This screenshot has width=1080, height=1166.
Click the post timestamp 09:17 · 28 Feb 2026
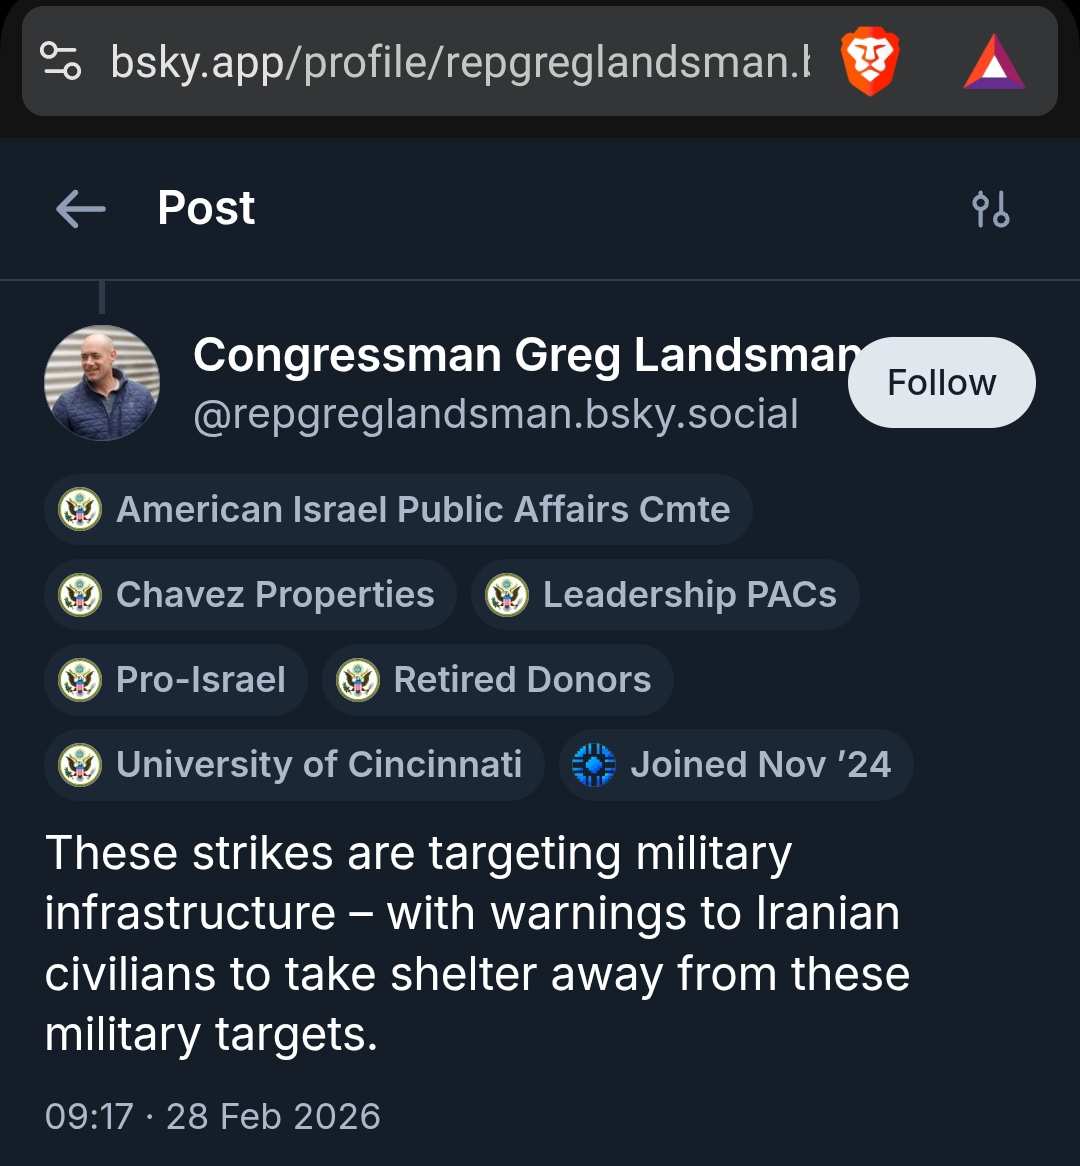coord(213,1116)
